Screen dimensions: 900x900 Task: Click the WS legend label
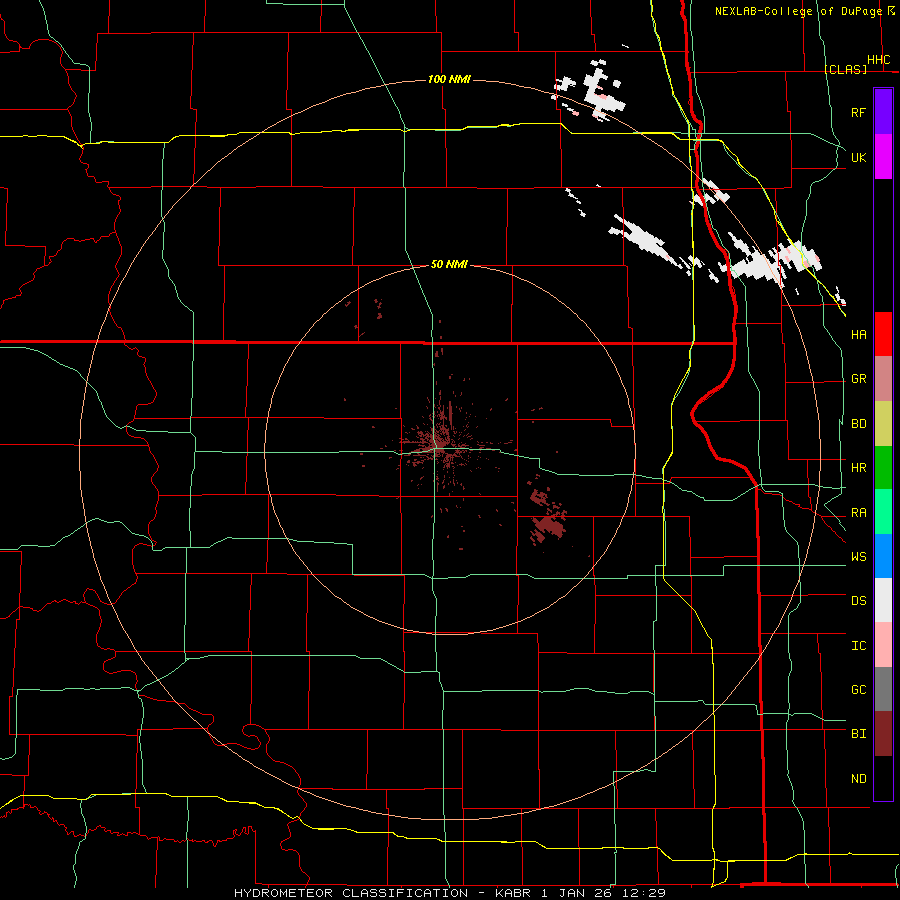[858, 557]
